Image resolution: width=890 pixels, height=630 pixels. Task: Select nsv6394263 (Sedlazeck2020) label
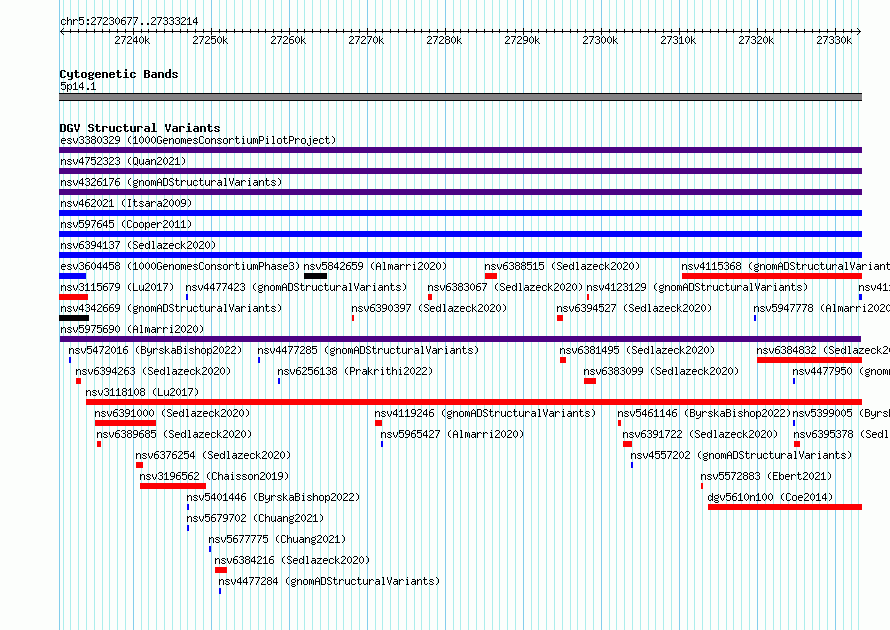pyautogui.click(x=153, y=371)
